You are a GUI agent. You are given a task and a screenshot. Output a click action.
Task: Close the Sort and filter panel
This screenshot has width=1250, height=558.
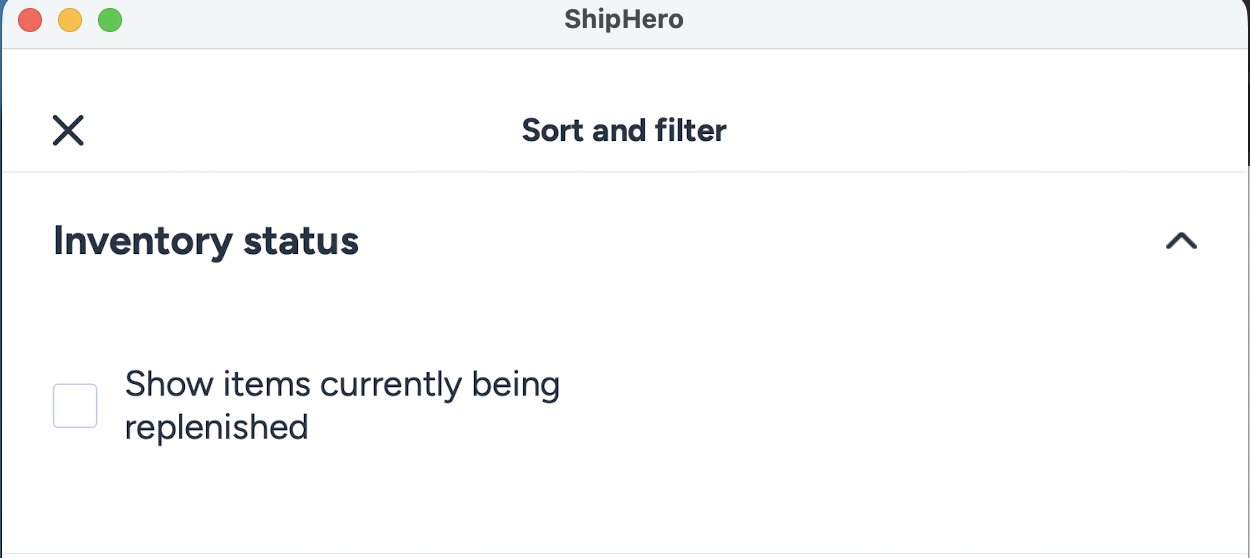[x=68, y=130]
